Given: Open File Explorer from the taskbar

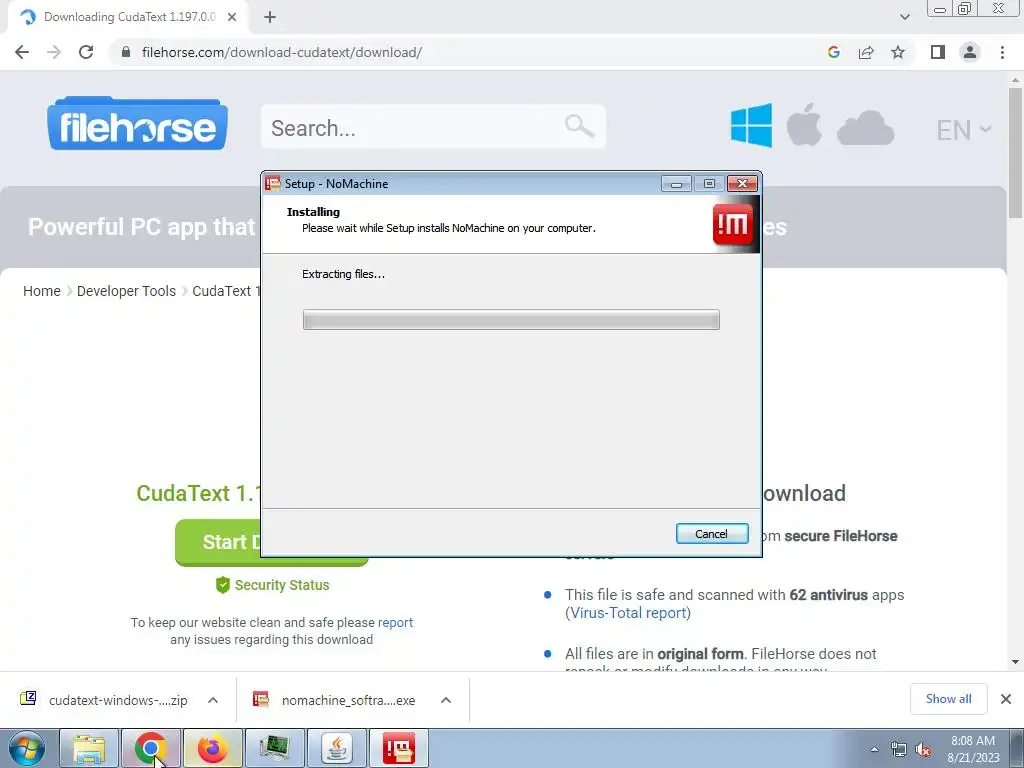Looking at the screenshot, I should tap(89, 748).
